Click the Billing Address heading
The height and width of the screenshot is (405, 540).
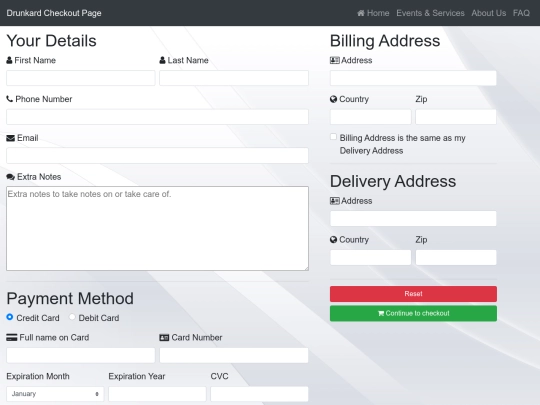click(385, 41)
